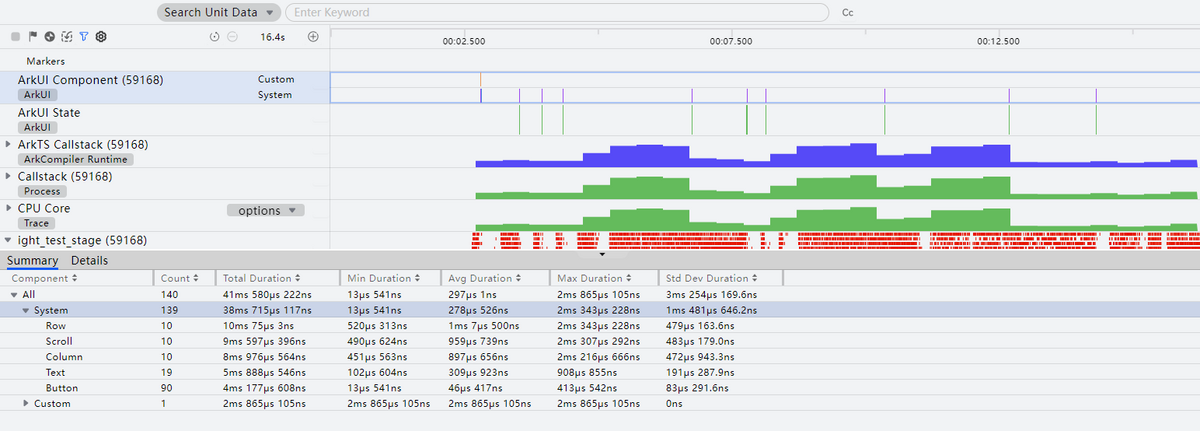The height and width of the screenshot is (431, 1200).
Task: Click the blue filter funnel icon
Action: tap(84, 36)
